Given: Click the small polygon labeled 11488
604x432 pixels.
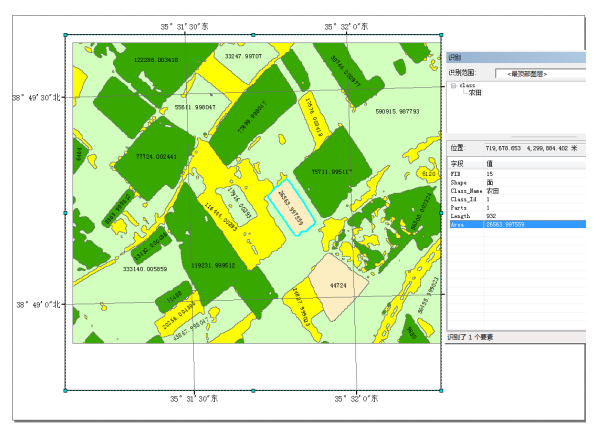Looking at the screenshot, I should (x=174, y=296).
